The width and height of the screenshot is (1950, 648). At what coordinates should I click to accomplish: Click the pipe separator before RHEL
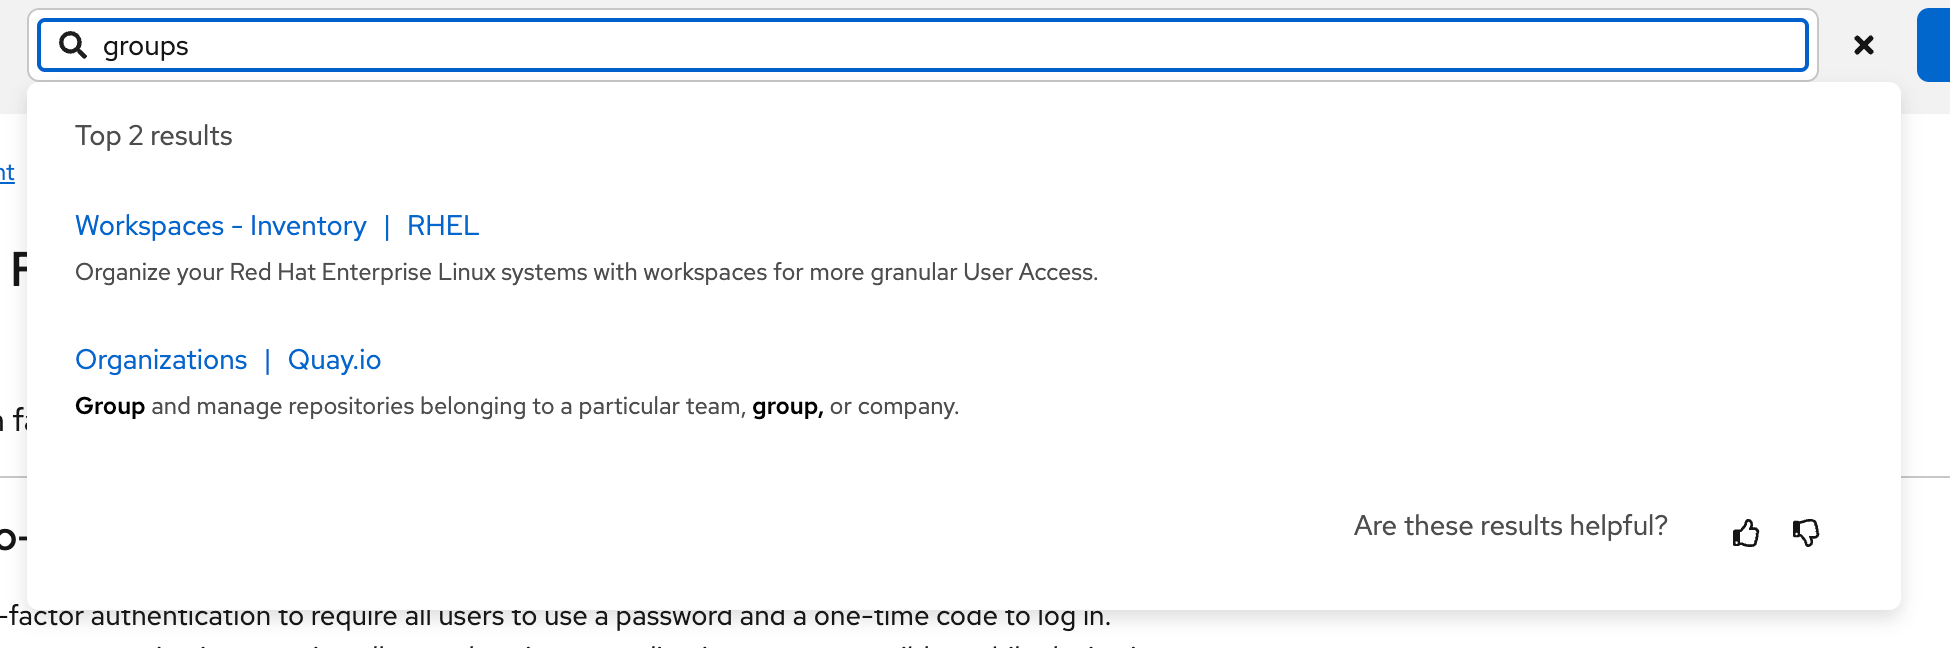tap(387, 226)
